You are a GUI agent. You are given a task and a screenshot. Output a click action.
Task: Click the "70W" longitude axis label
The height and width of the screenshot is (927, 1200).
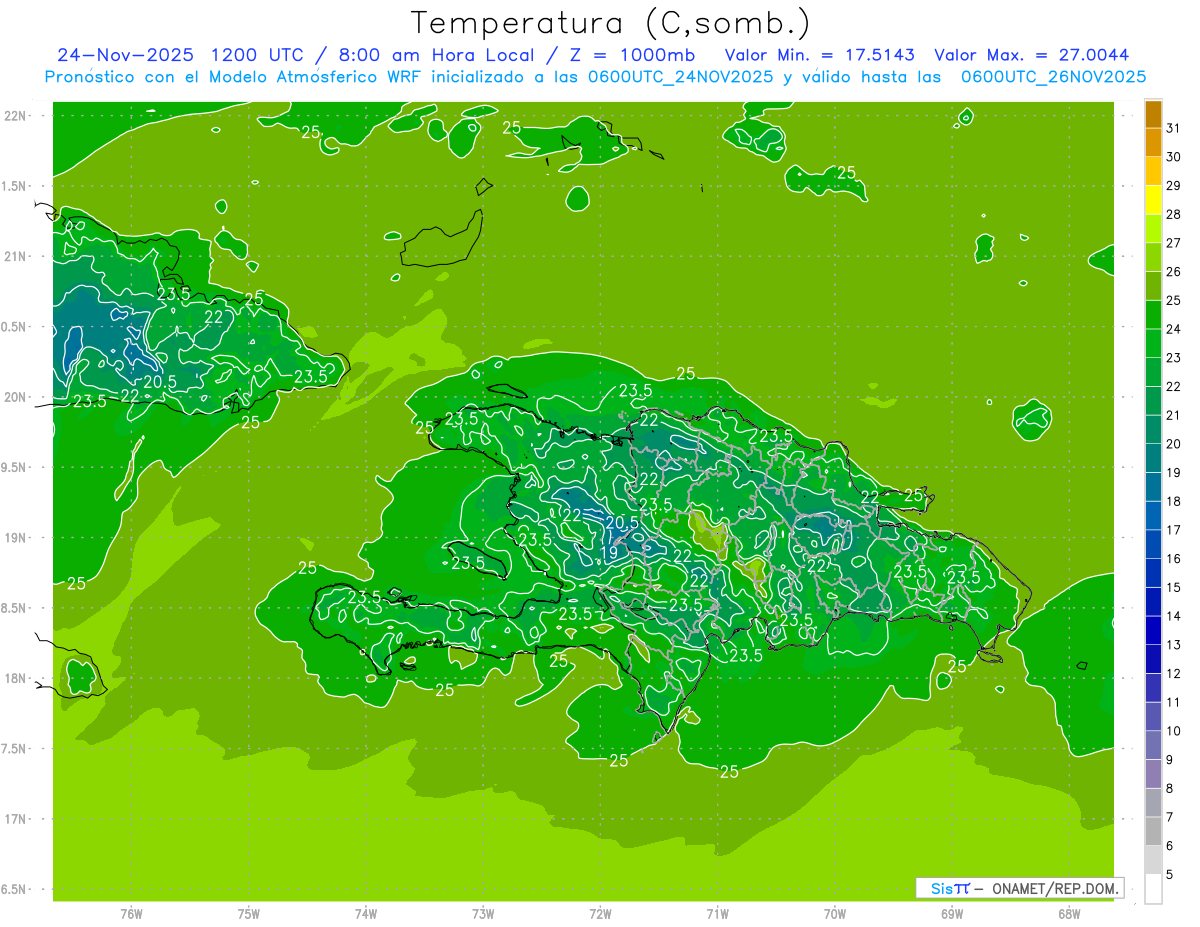835,913
